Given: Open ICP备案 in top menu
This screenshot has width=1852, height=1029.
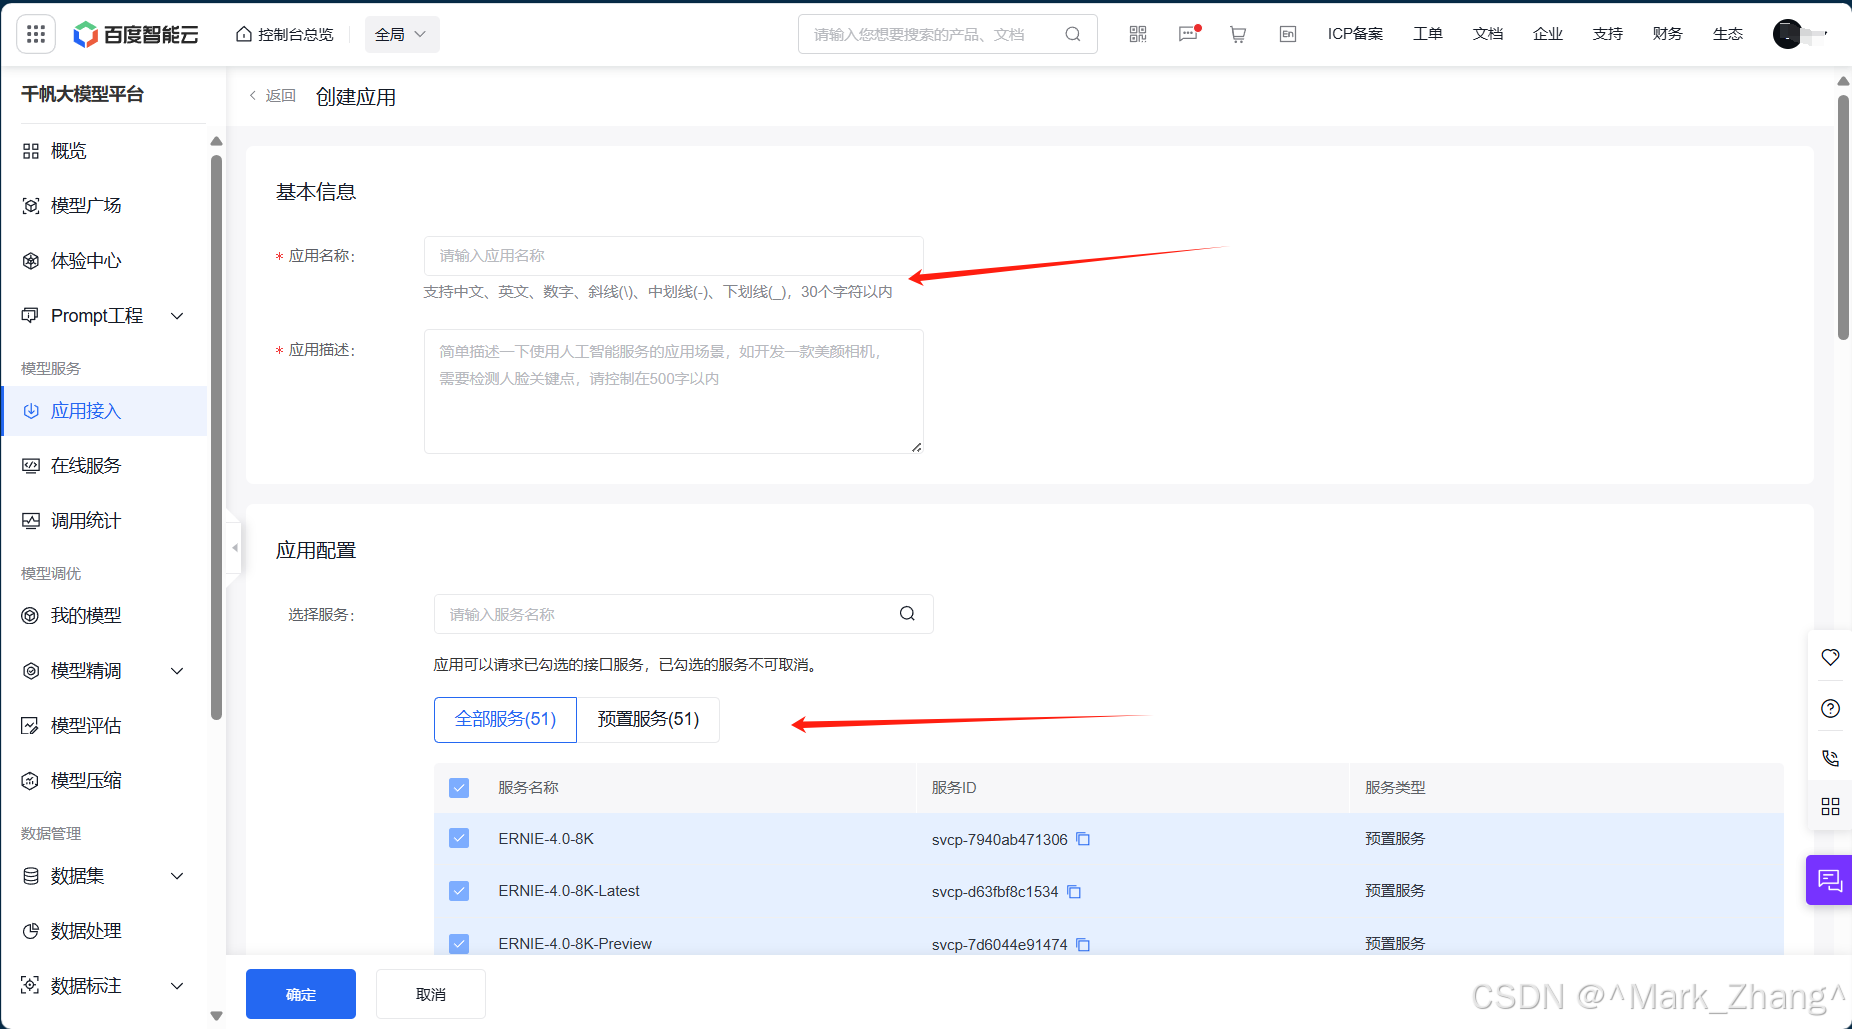Looking at the screenshot, I should 1355,34.
